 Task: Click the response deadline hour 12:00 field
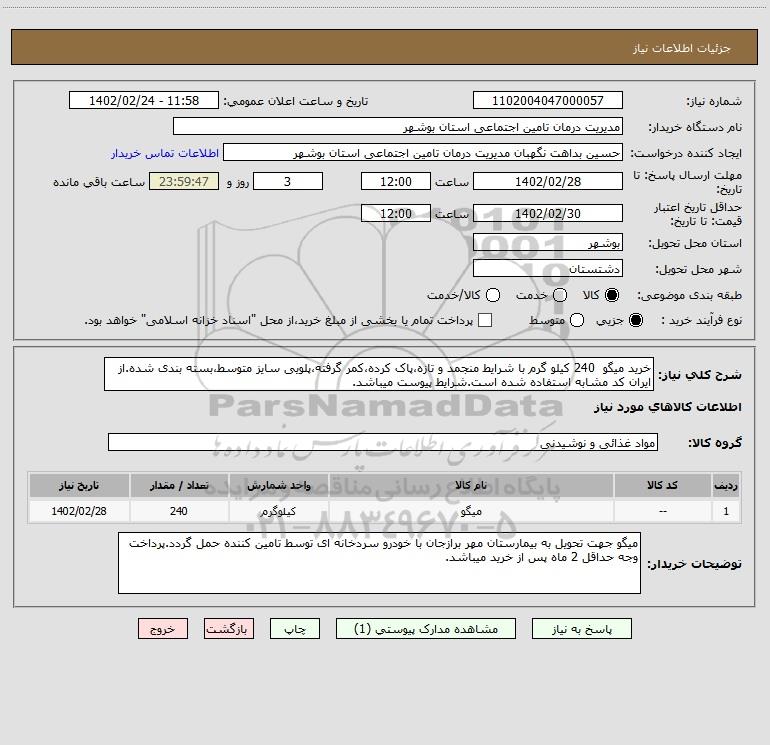click(x=396, y=181)
